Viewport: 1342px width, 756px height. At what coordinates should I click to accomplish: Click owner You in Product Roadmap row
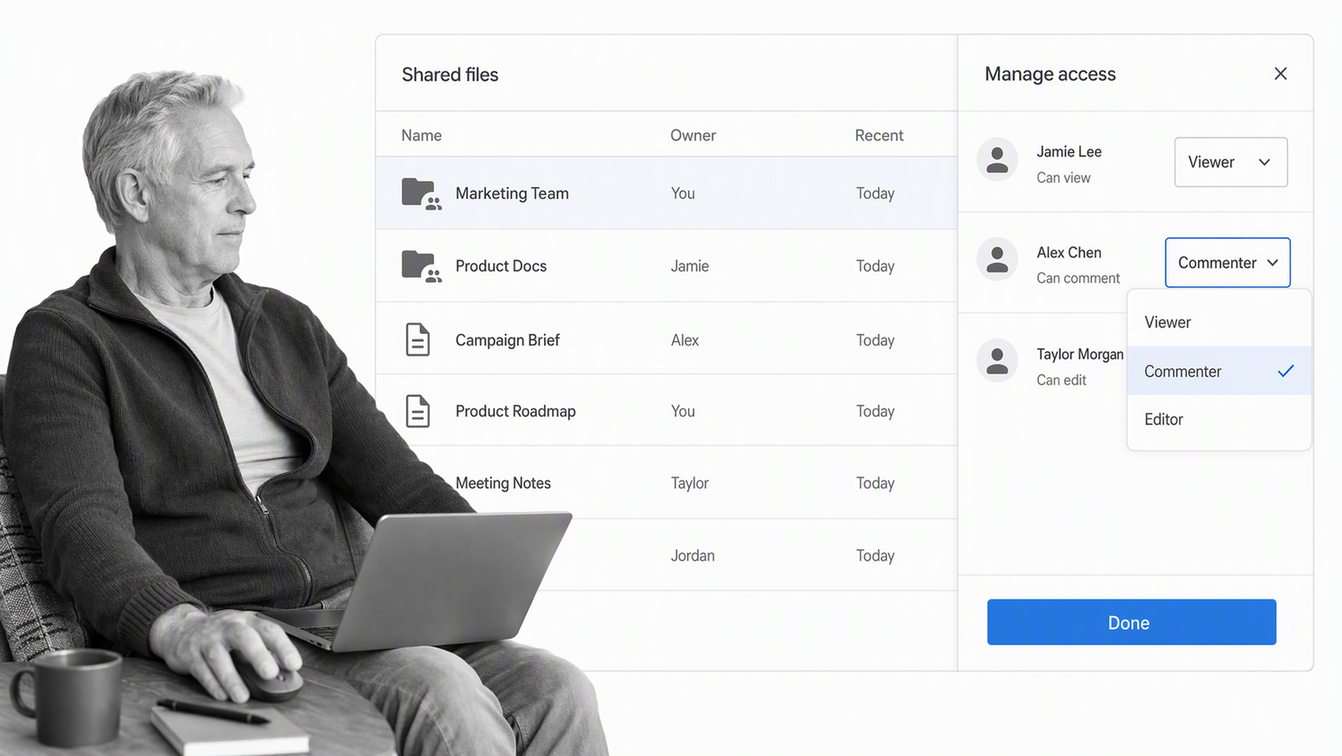[683, 411]
